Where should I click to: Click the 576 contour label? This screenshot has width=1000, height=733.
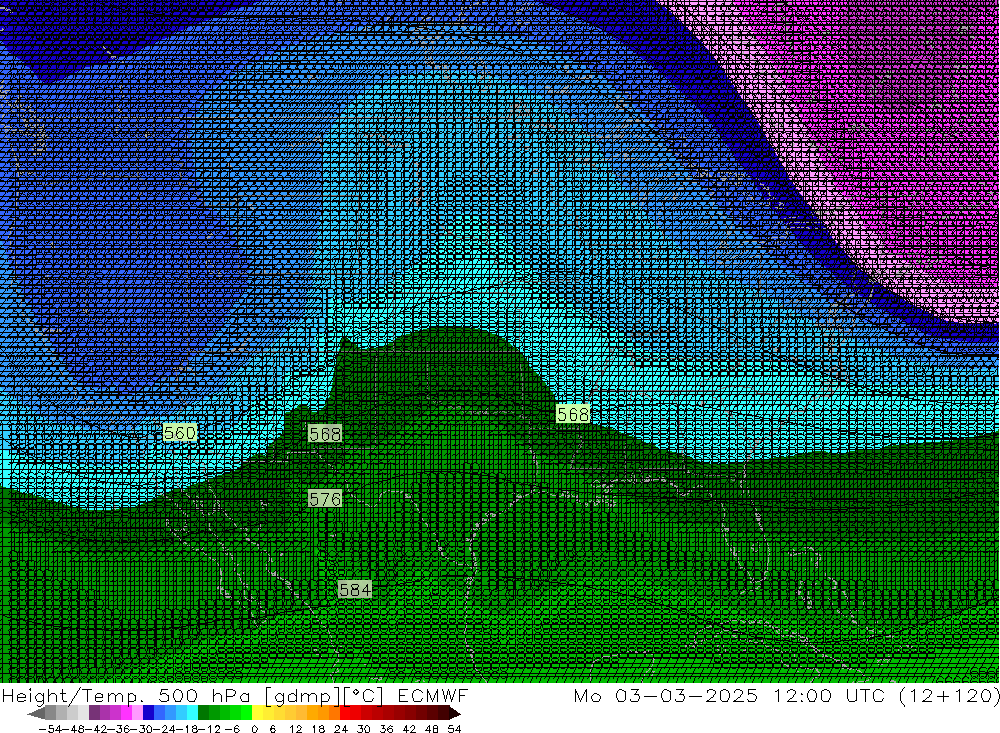coord(325,499)
